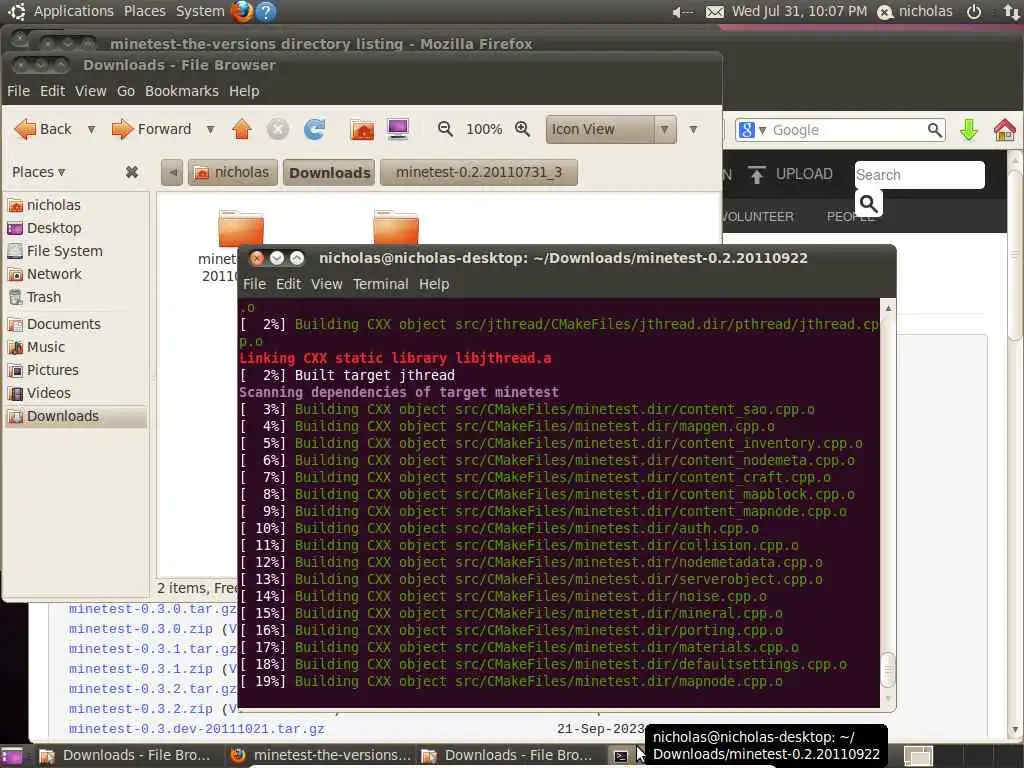Click the date and time clock in the panel
The image size is (1024, 768).
(x=799, y=11)
